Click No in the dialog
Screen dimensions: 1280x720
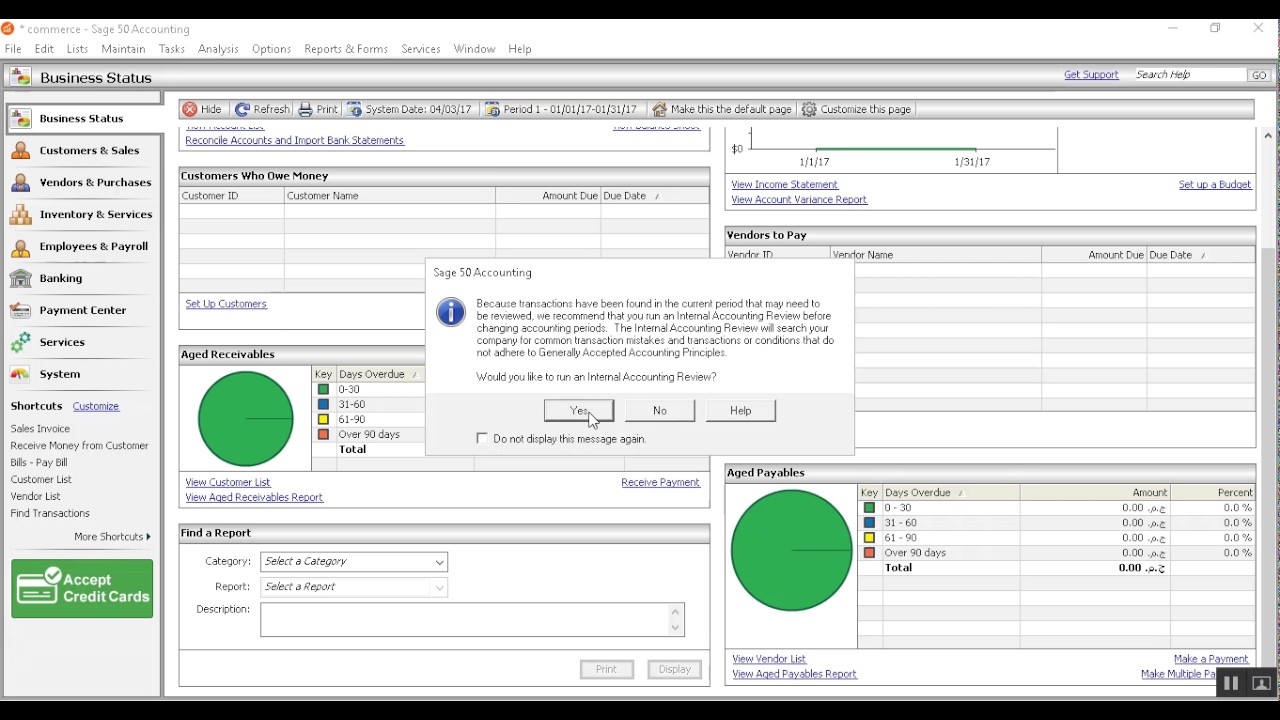tap(660, 410)
